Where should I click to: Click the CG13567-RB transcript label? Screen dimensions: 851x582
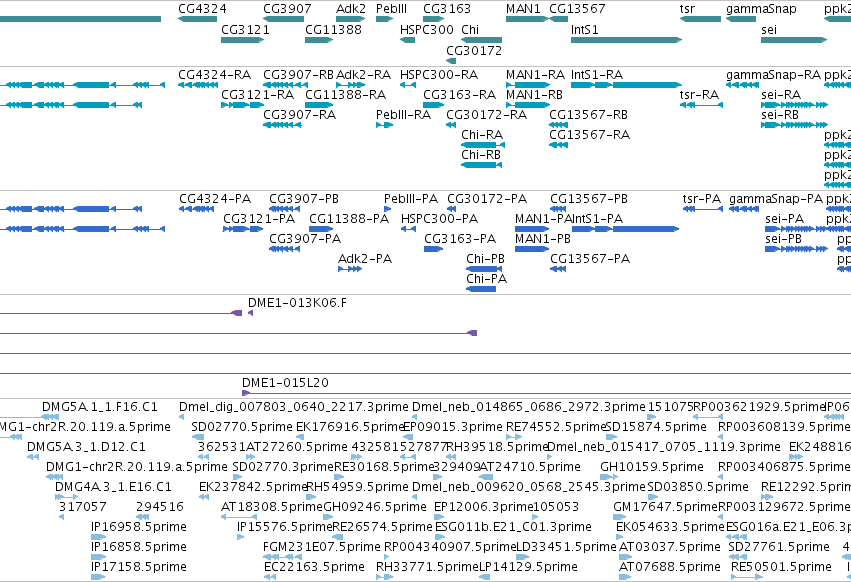[x=588, y=115]
